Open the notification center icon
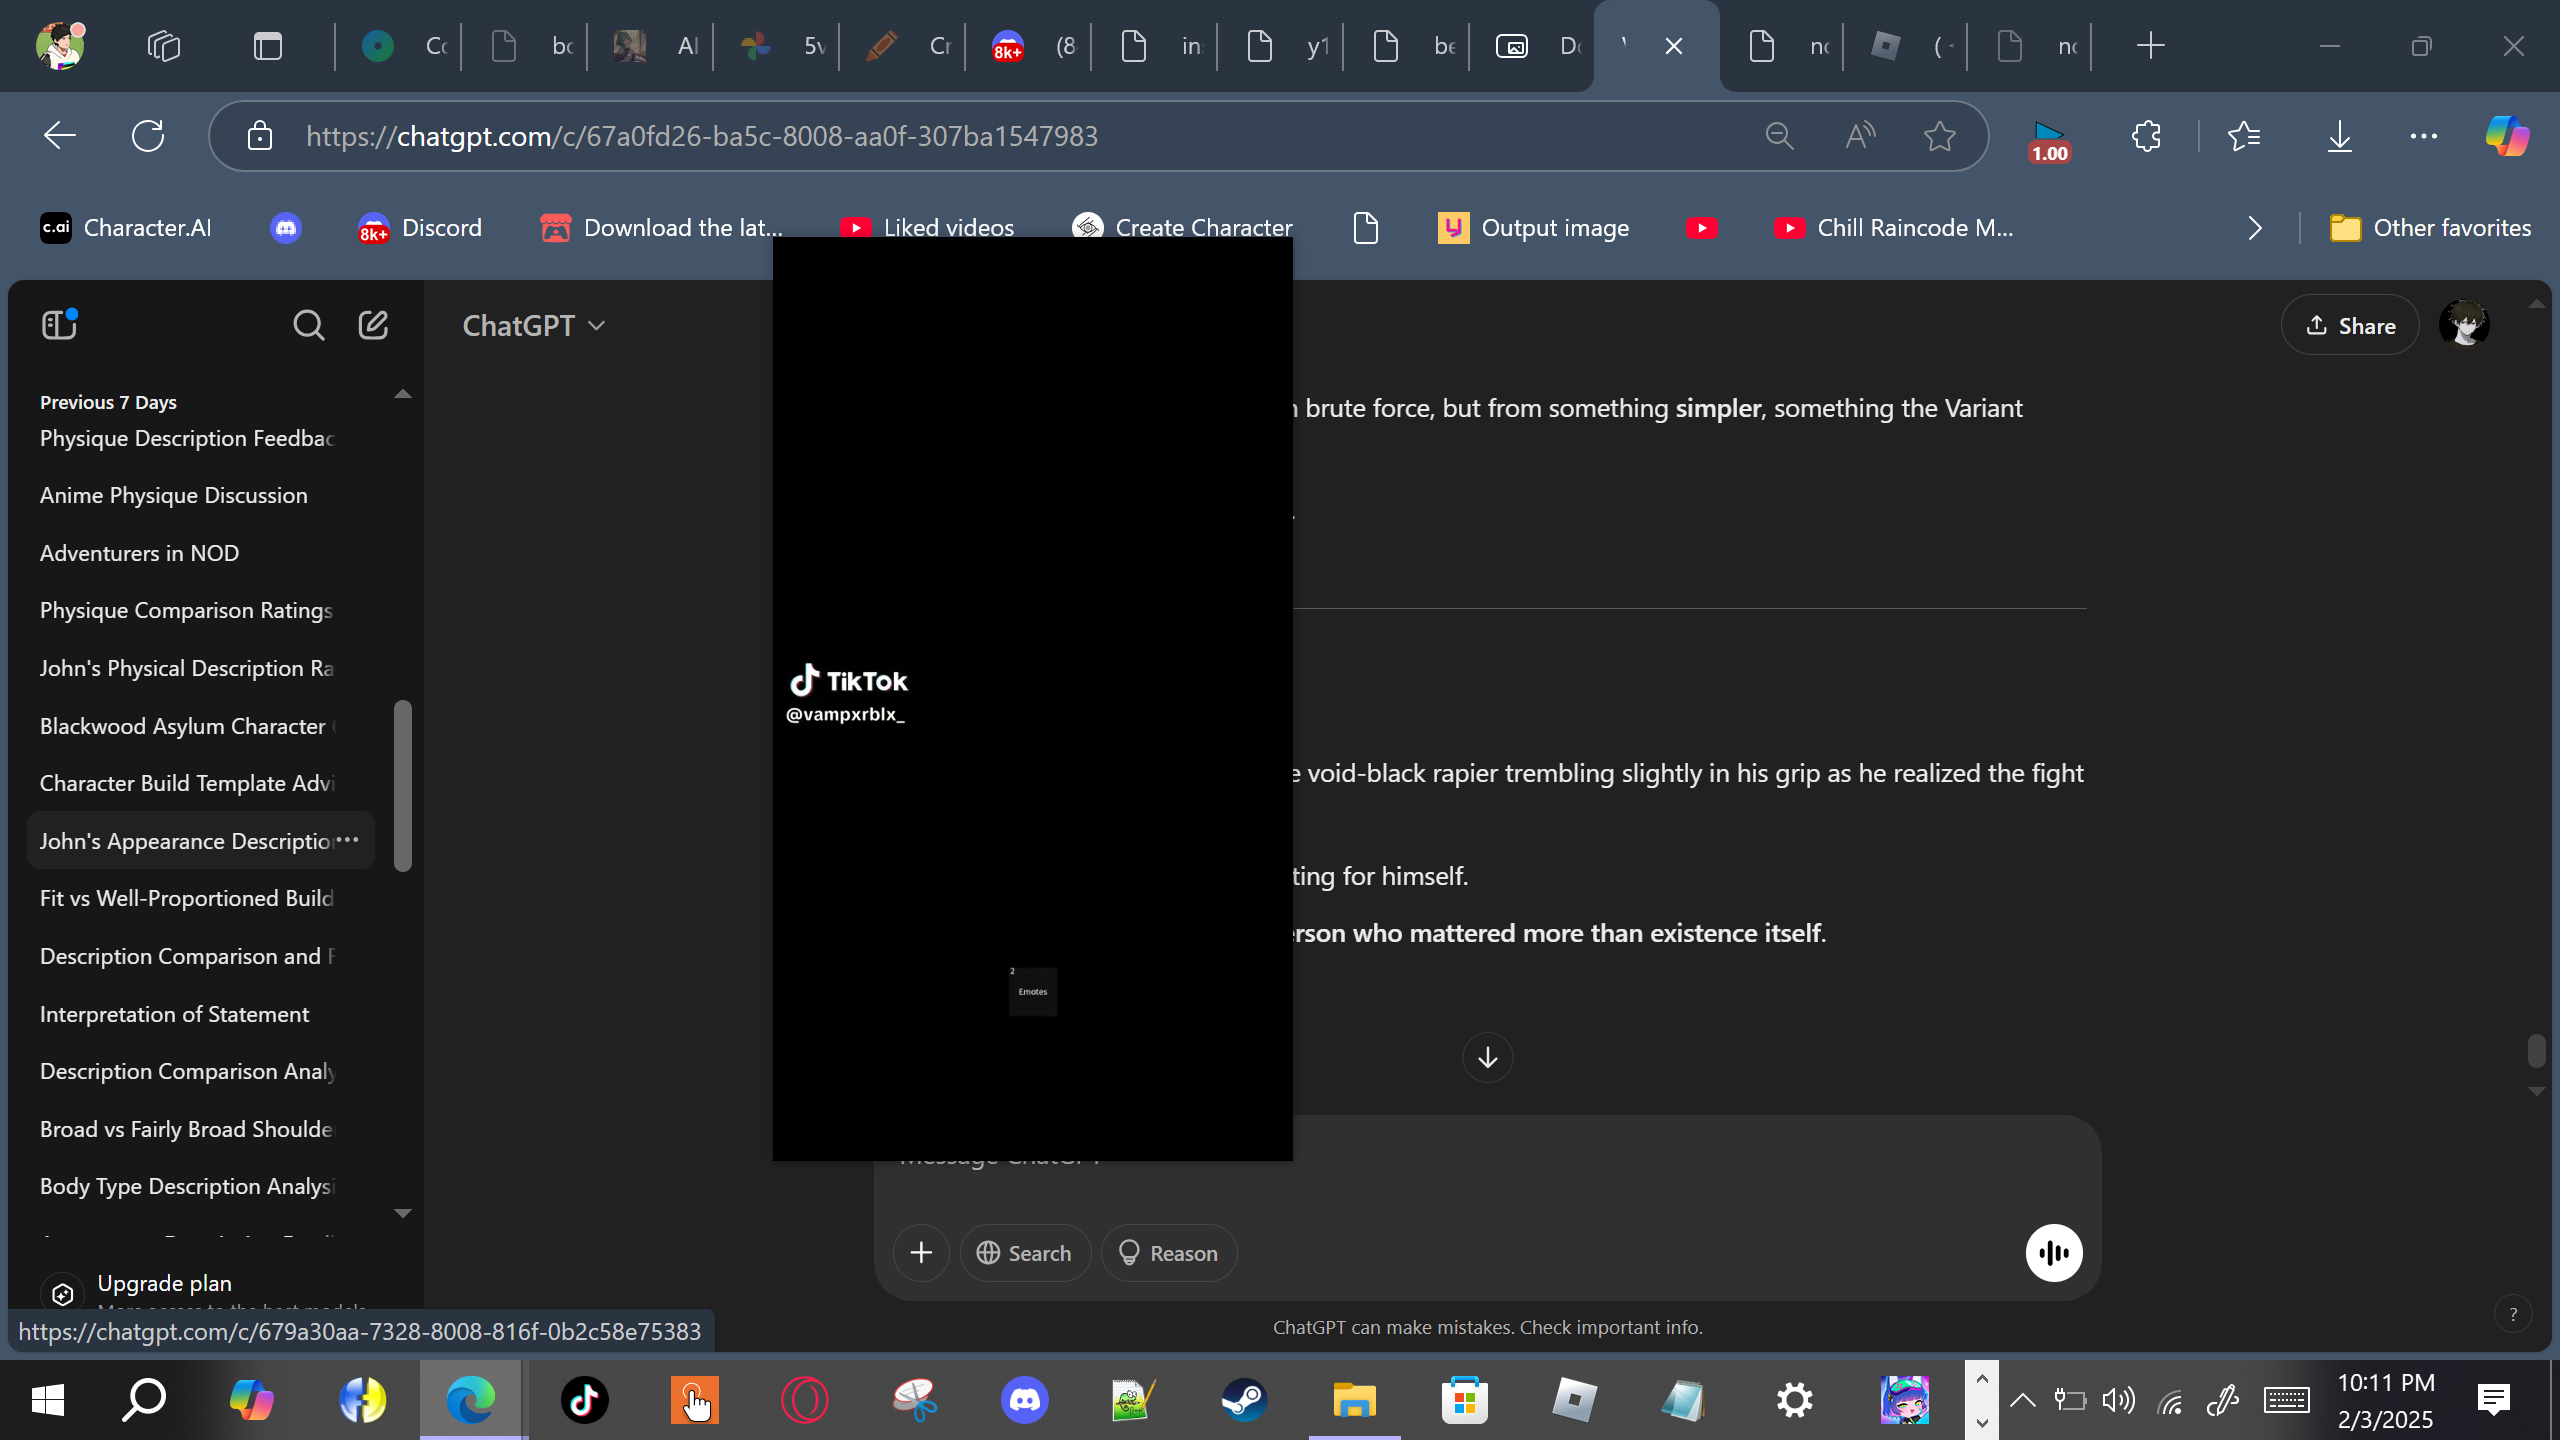2560x1440 pixels. click(2494, 1400)
